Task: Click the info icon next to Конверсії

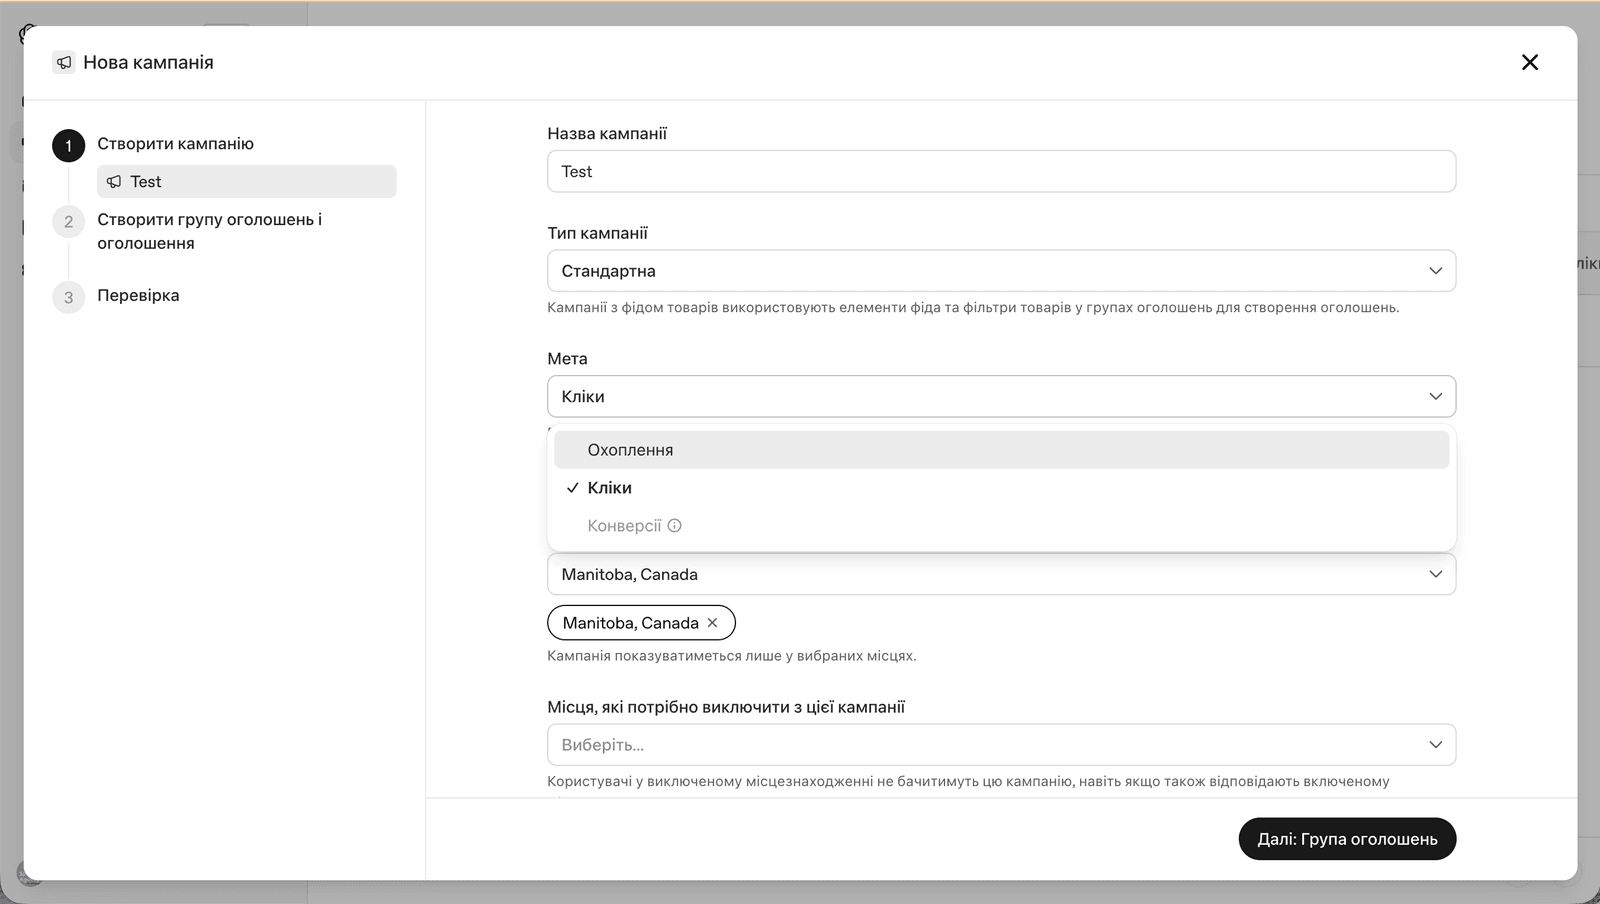Action: [x=674, y=526]
